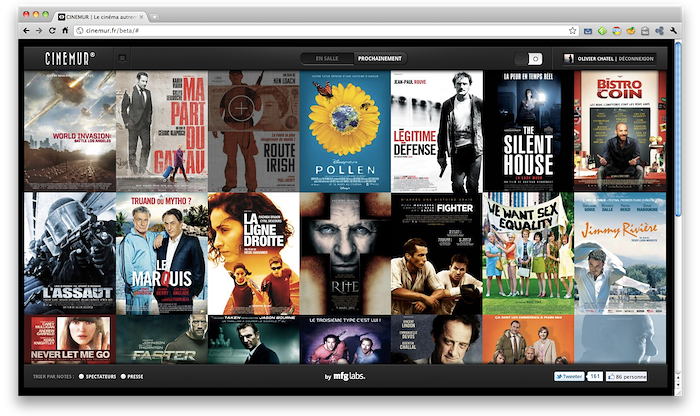Open the Fighter movie poster

point(437,254)
